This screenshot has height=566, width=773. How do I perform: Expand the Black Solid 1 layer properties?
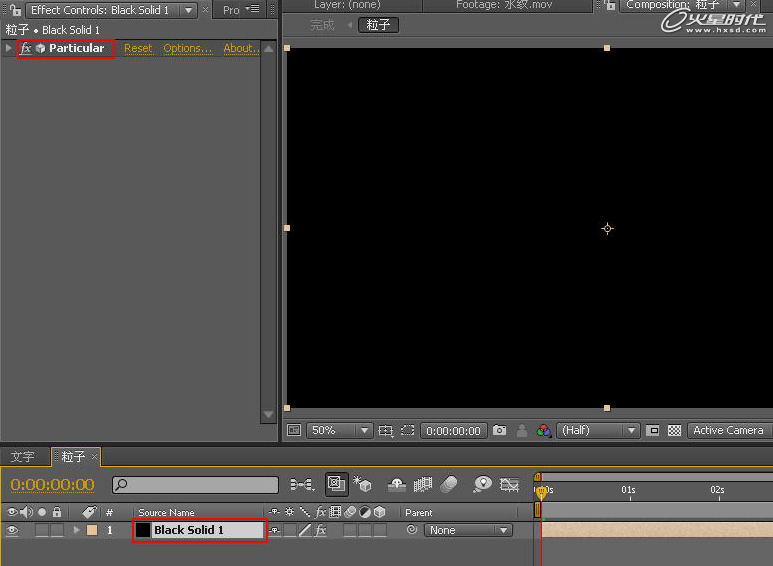(x=76, y=531)
